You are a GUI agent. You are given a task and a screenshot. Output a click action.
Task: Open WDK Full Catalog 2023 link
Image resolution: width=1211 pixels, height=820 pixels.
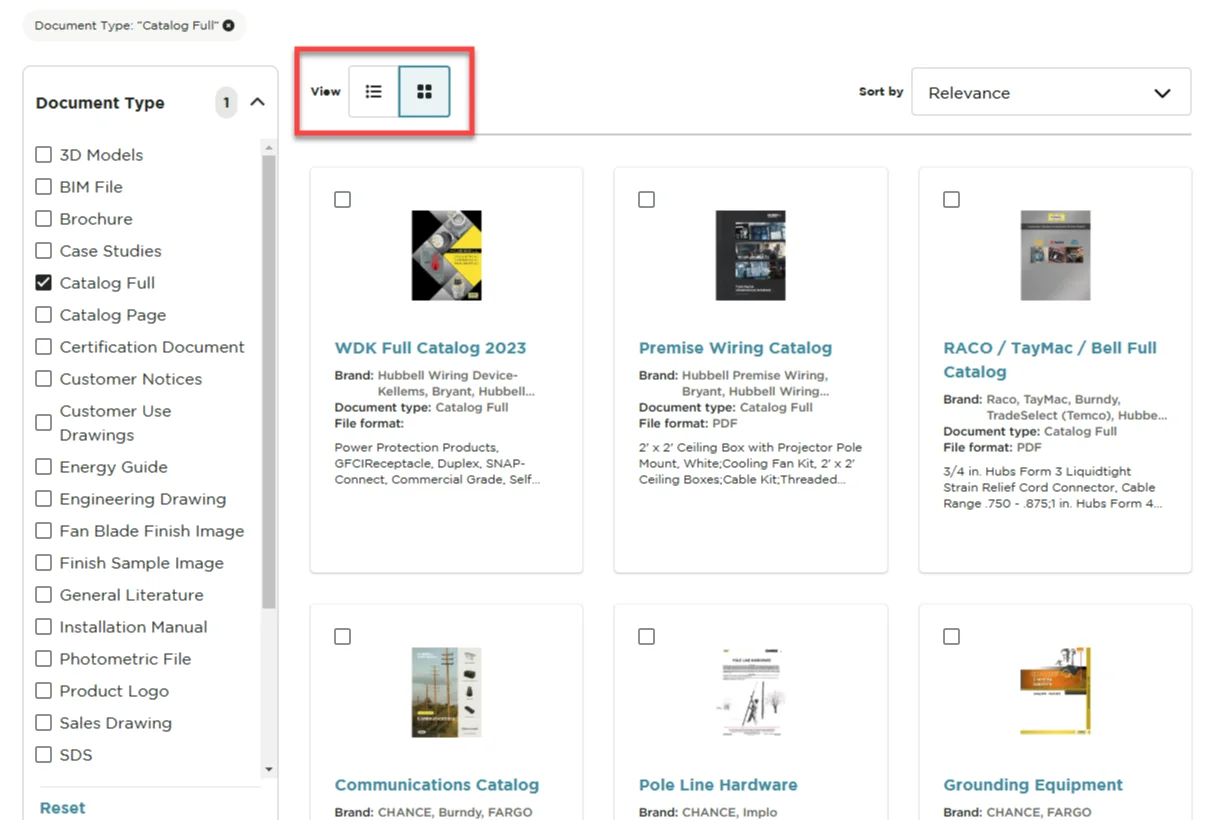430,348
